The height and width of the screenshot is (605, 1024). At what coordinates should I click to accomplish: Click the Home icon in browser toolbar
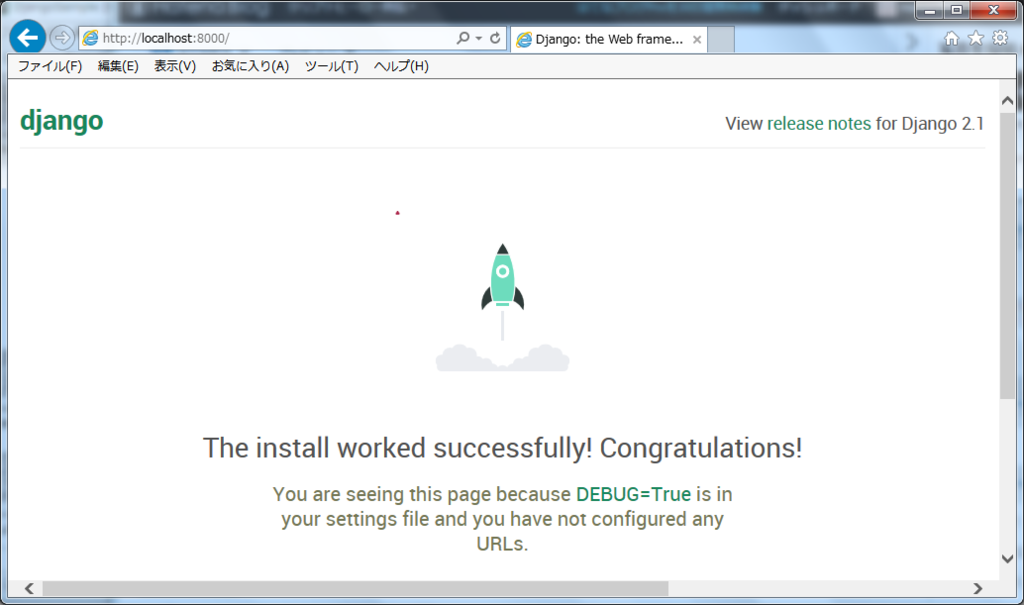click(x=952, y=39)
